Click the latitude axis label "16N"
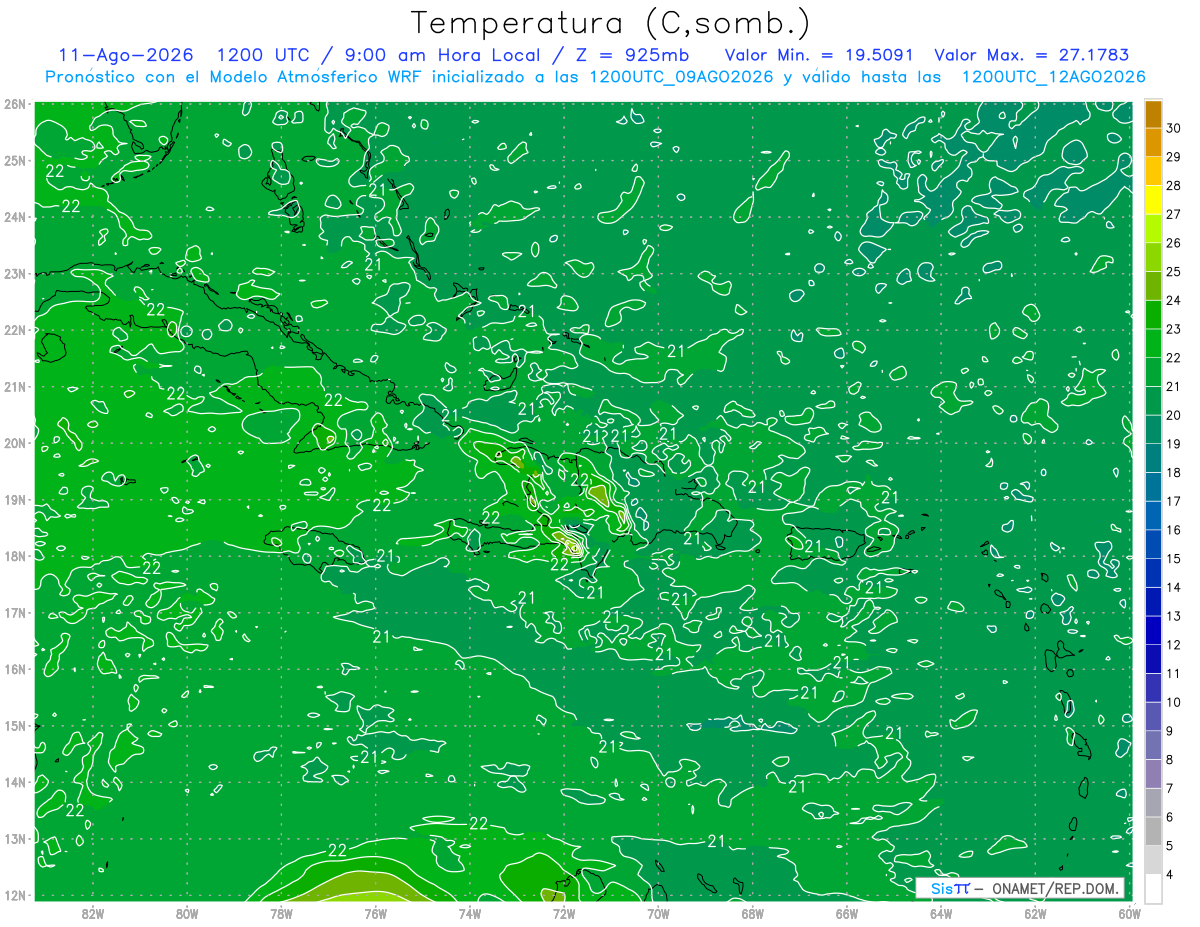This screenshot has width=1200, height=927. [x=15, y=669]
